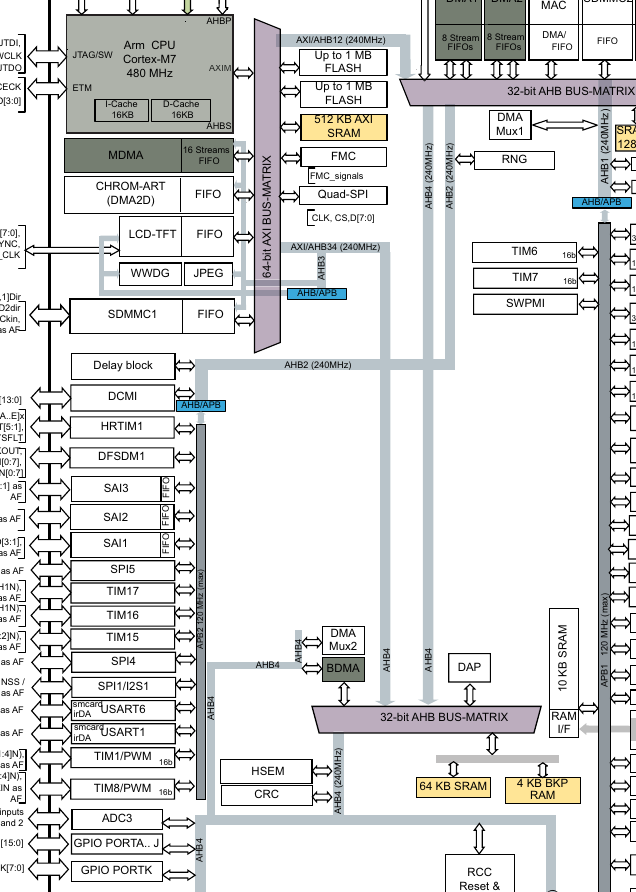Click the Delay block box

[123, 366]
